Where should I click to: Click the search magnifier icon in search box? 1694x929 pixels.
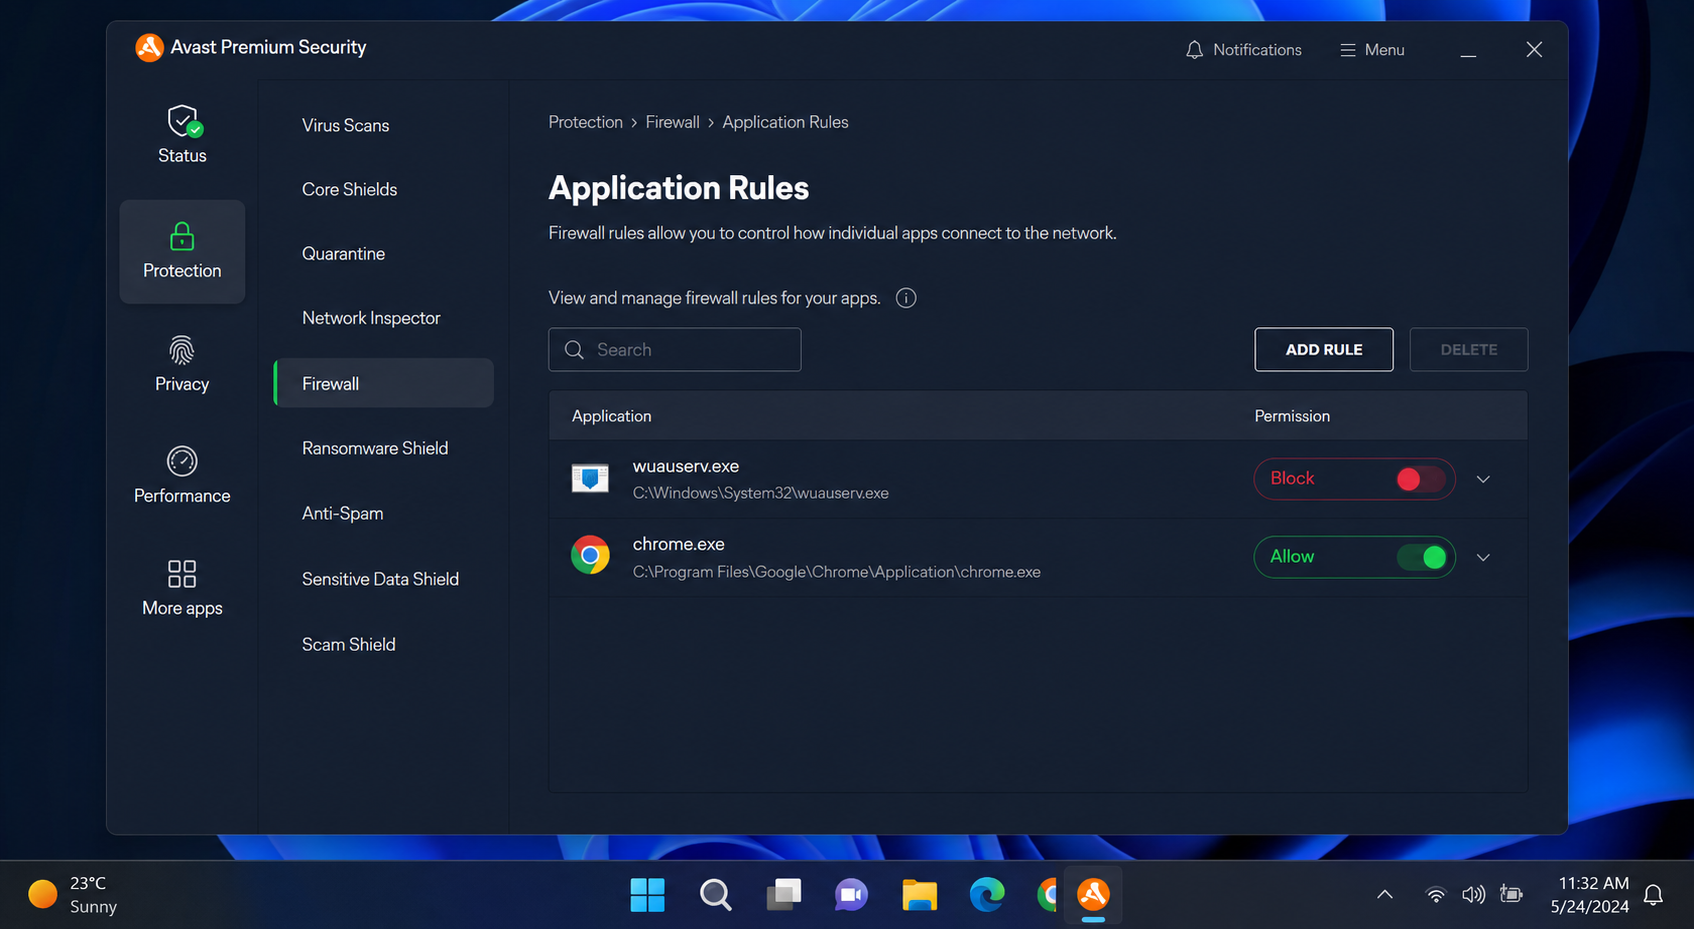[x=574, y=350]
